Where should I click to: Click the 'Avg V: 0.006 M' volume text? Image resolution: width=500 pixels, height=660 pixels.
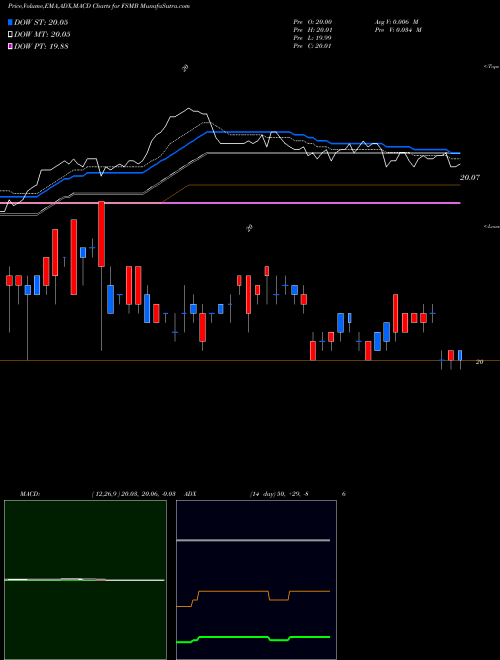pyautogui.click(x=396, y=22)
